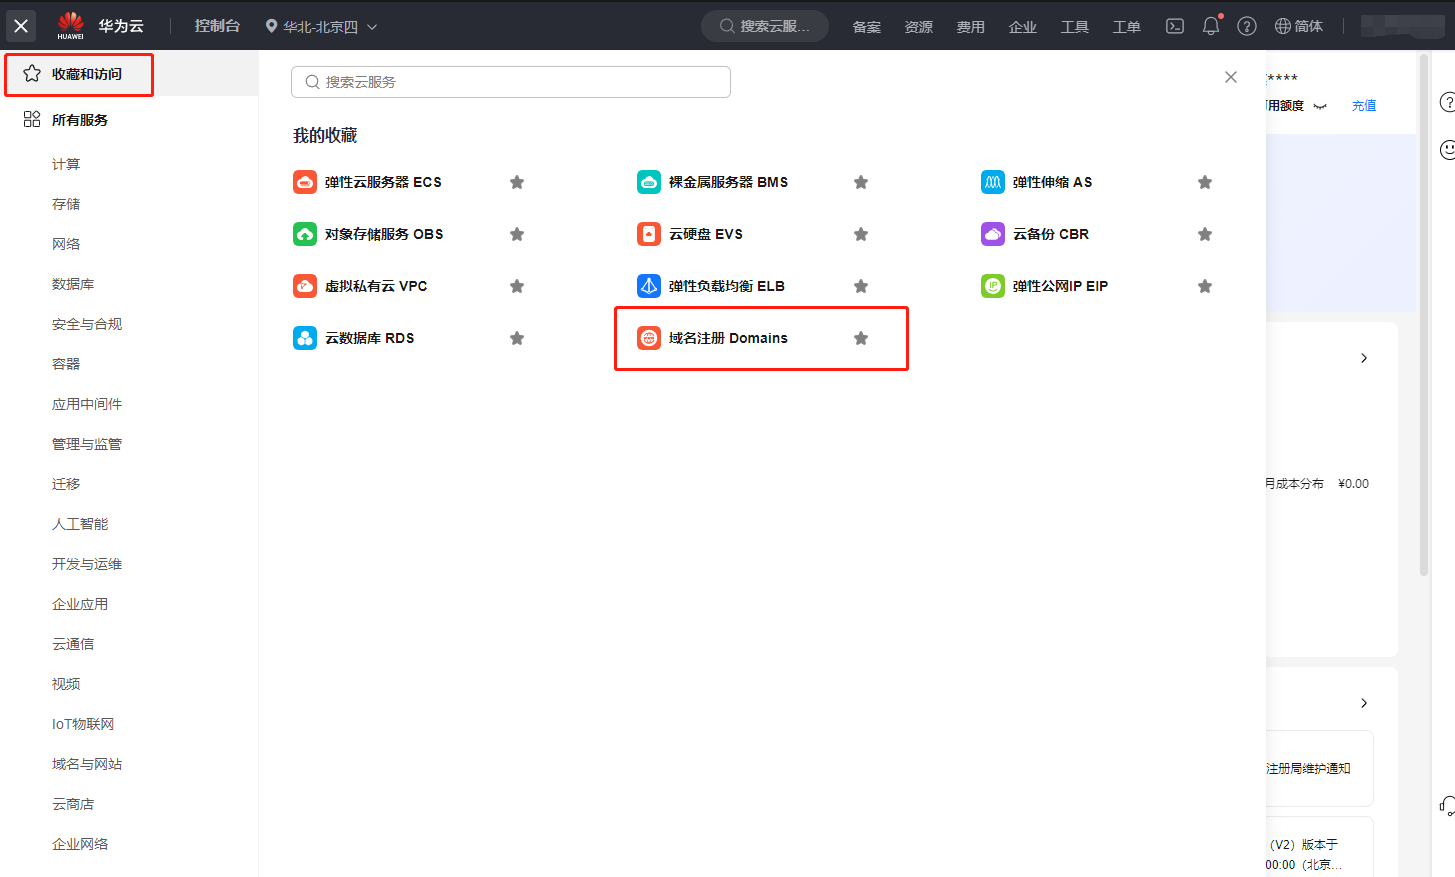This screenshot has width=1455, height=877.
Task: Open the CBR cloud backup icon
Action: [993, 234]
